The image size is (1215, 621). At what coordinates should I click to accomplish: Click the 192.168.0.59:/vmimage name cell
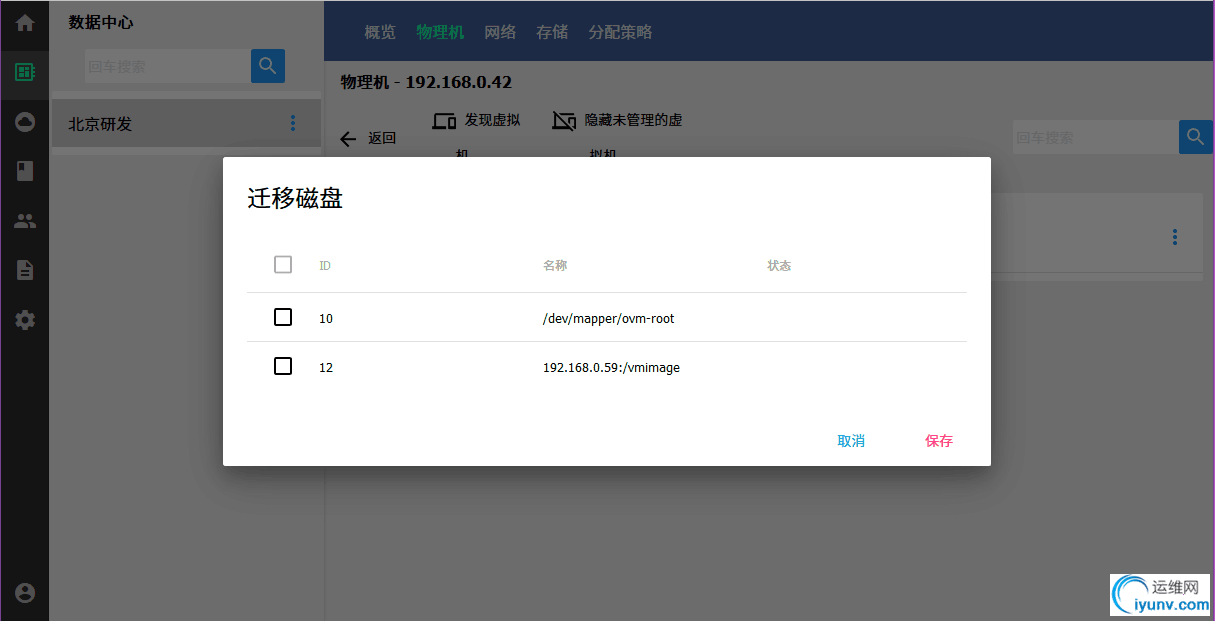[611, 368]
